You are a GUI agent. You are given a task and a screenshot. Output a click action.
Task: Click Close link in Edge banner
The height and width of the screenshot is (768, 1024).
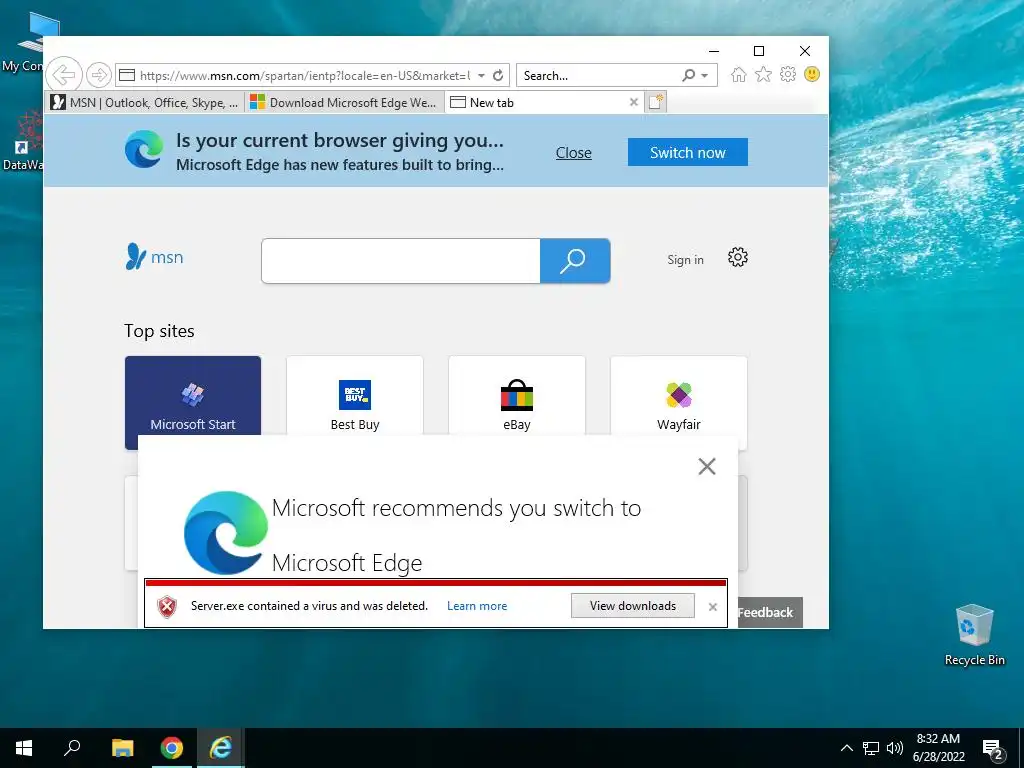click(x=573, y=153)
